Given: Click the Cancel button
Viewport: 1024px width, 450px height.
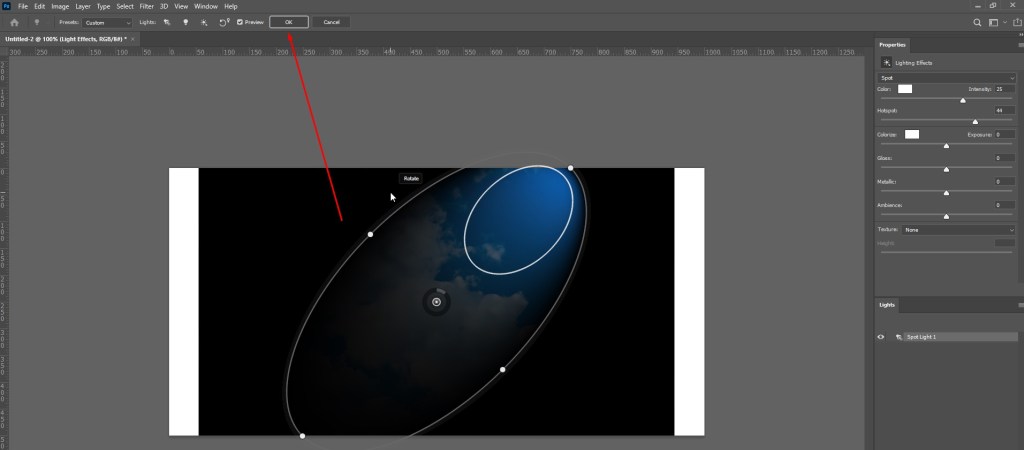Looking at the screenshot, I should (x=331, y=22).
